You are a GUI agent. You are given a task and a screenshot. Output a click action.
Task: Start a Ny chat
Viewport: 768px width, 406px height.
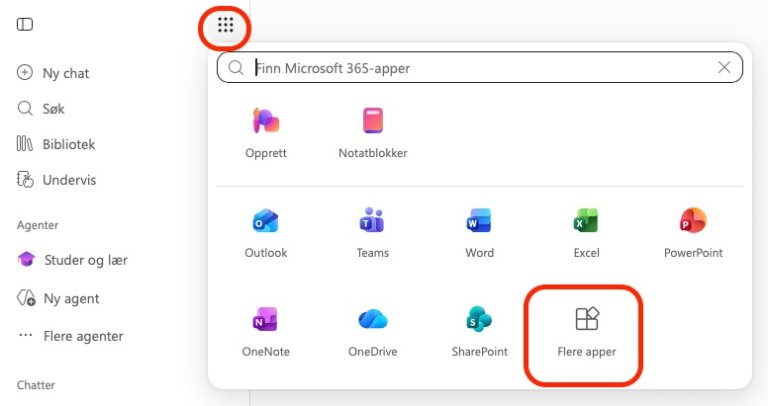point(53,73)
